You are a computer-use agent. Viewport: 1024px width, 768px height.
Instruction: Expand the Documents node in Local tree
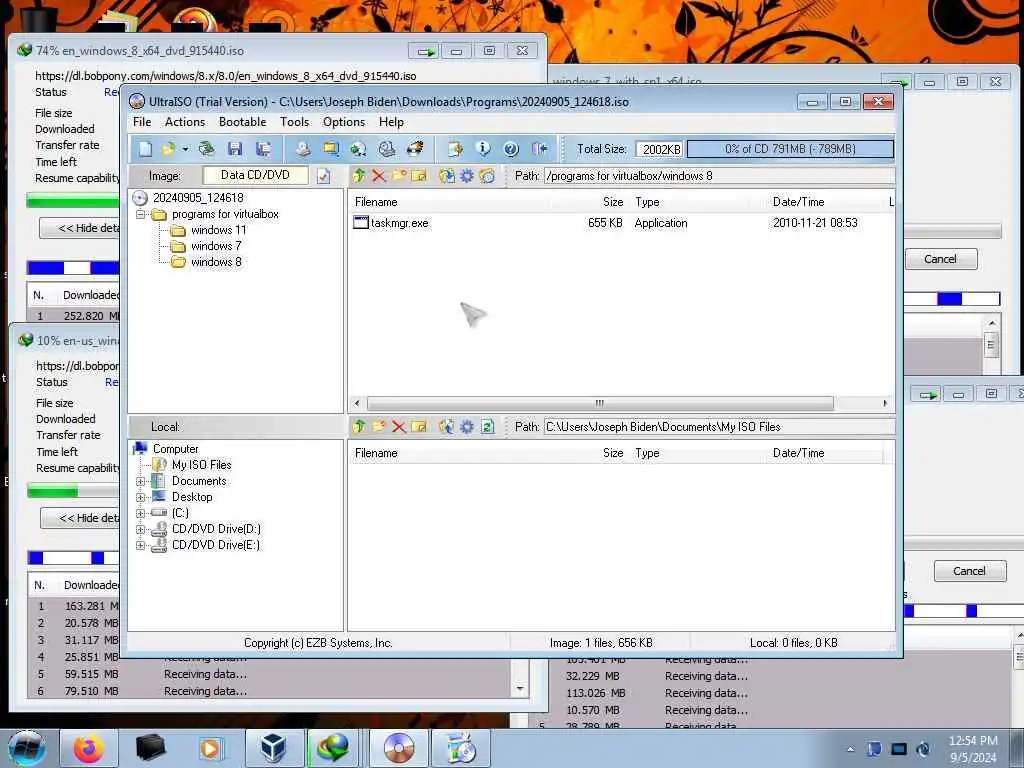pos(140,481)
